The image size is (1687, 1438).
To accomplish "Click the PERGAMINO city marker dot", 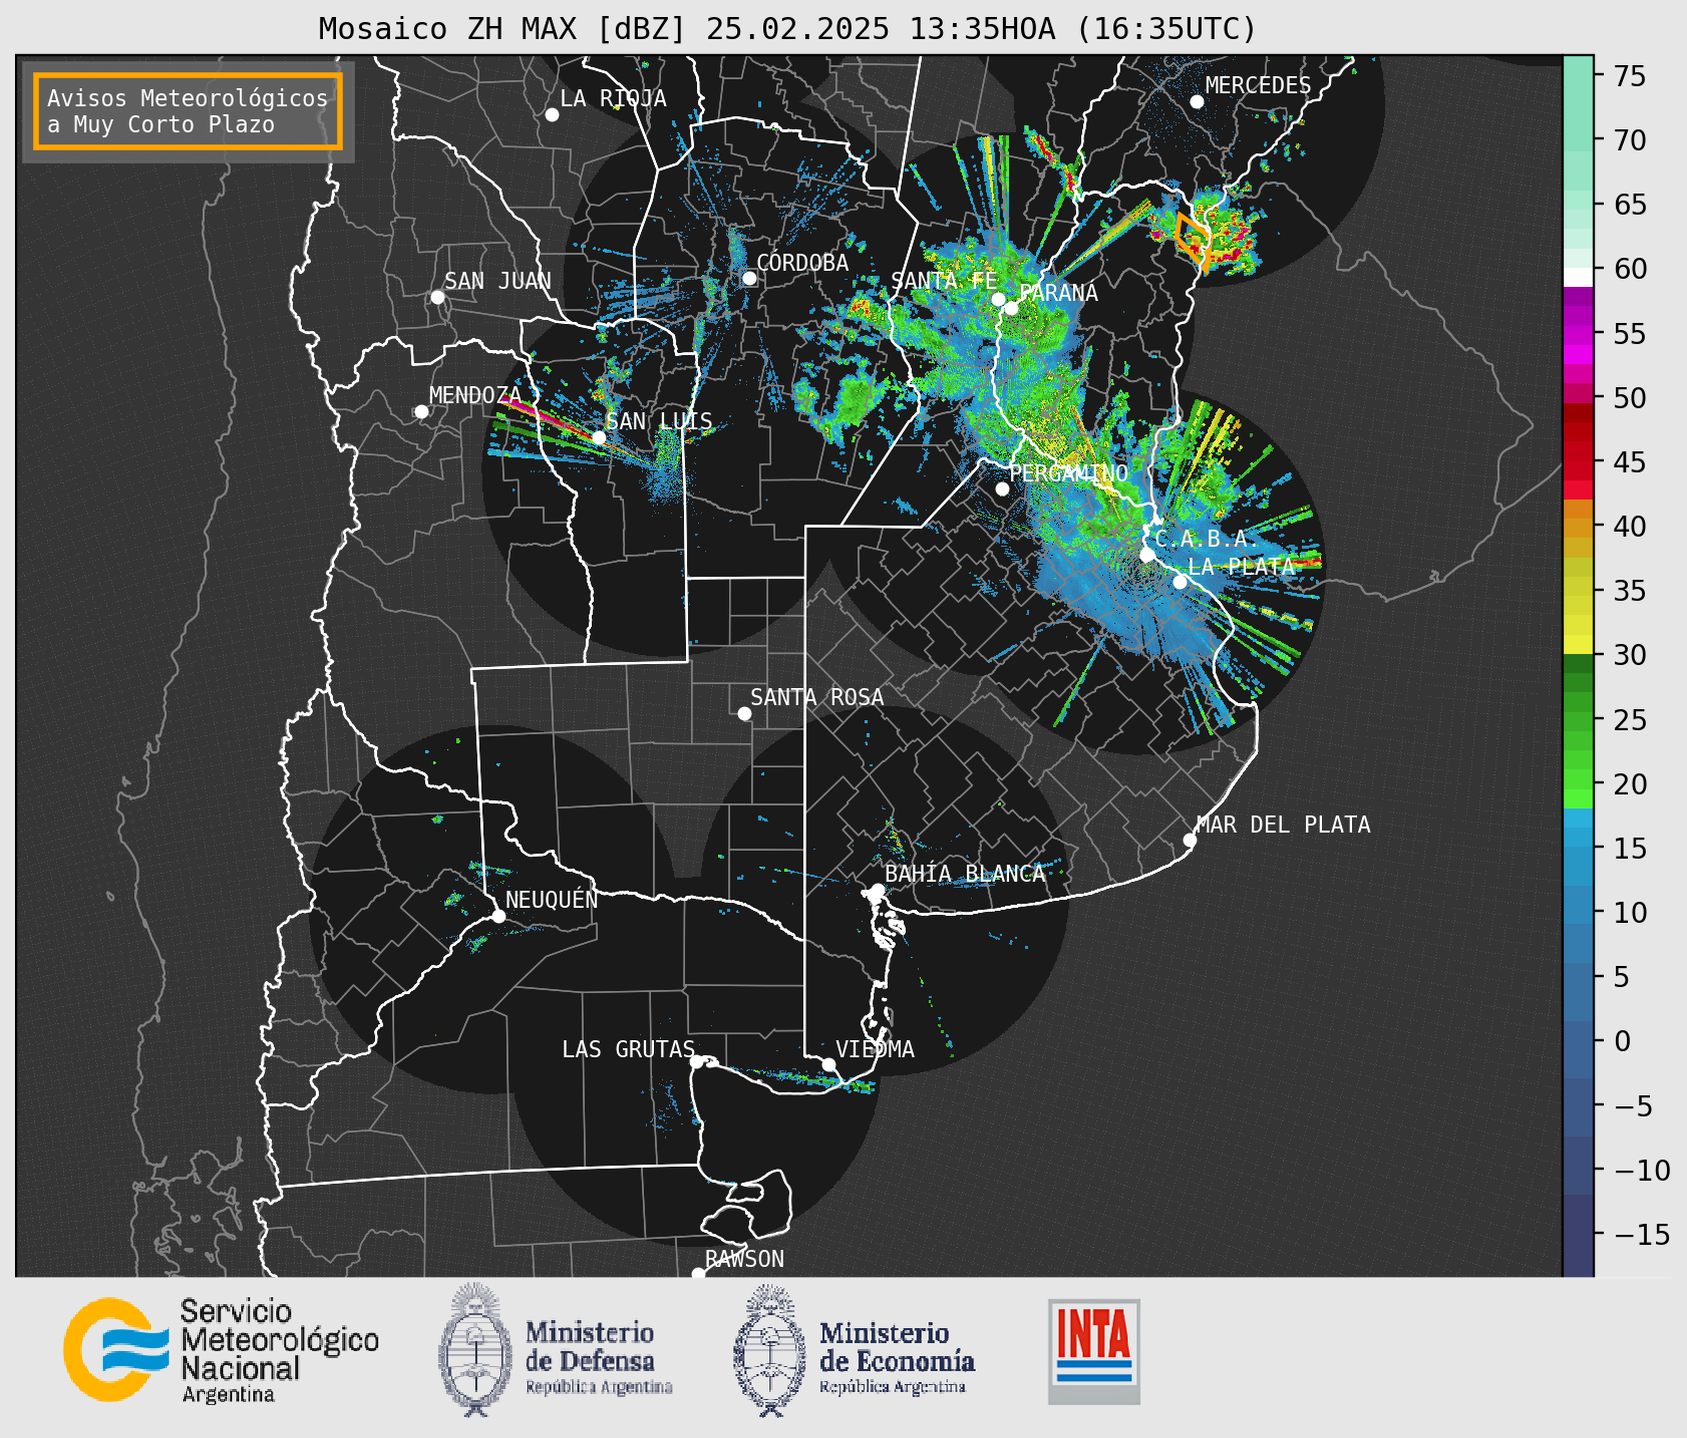I will 1002,489.
